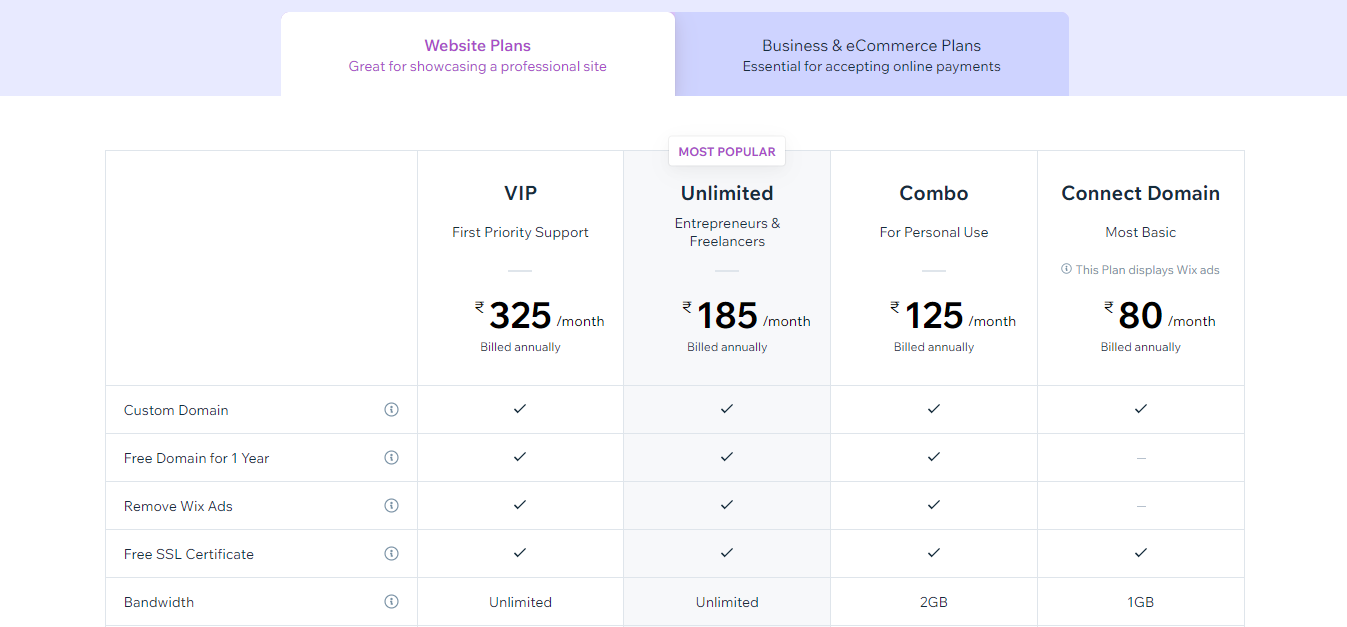This screenshot has width=1347, height=627.
Task: Click Unlimited plan Free SSL Certificate checkmark
Action: tap(727, 553)
